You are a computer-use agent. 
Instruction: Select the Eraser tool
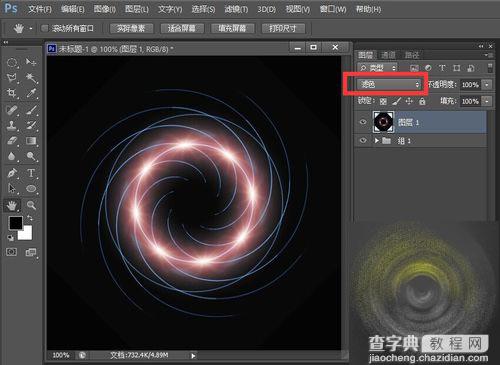(12, 141)
